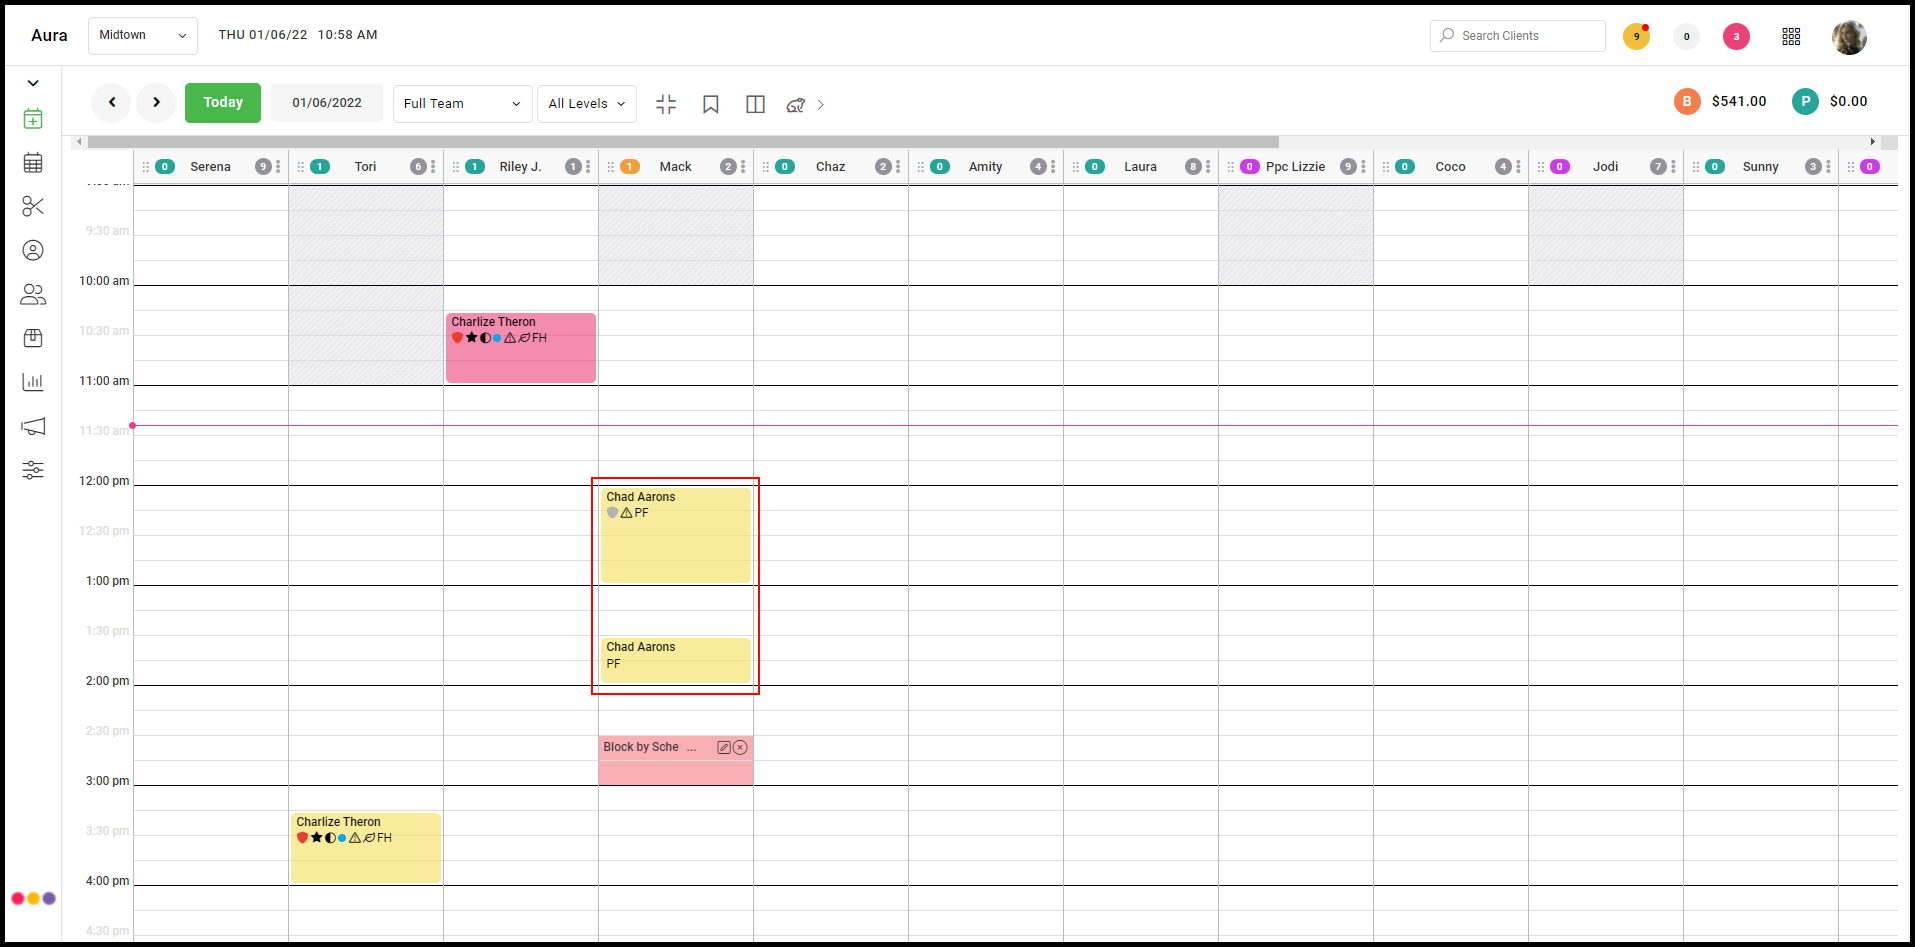Open the sliders settings icon in sidebar
This screenshot has width=1915, height=947.
coord(33,470)
